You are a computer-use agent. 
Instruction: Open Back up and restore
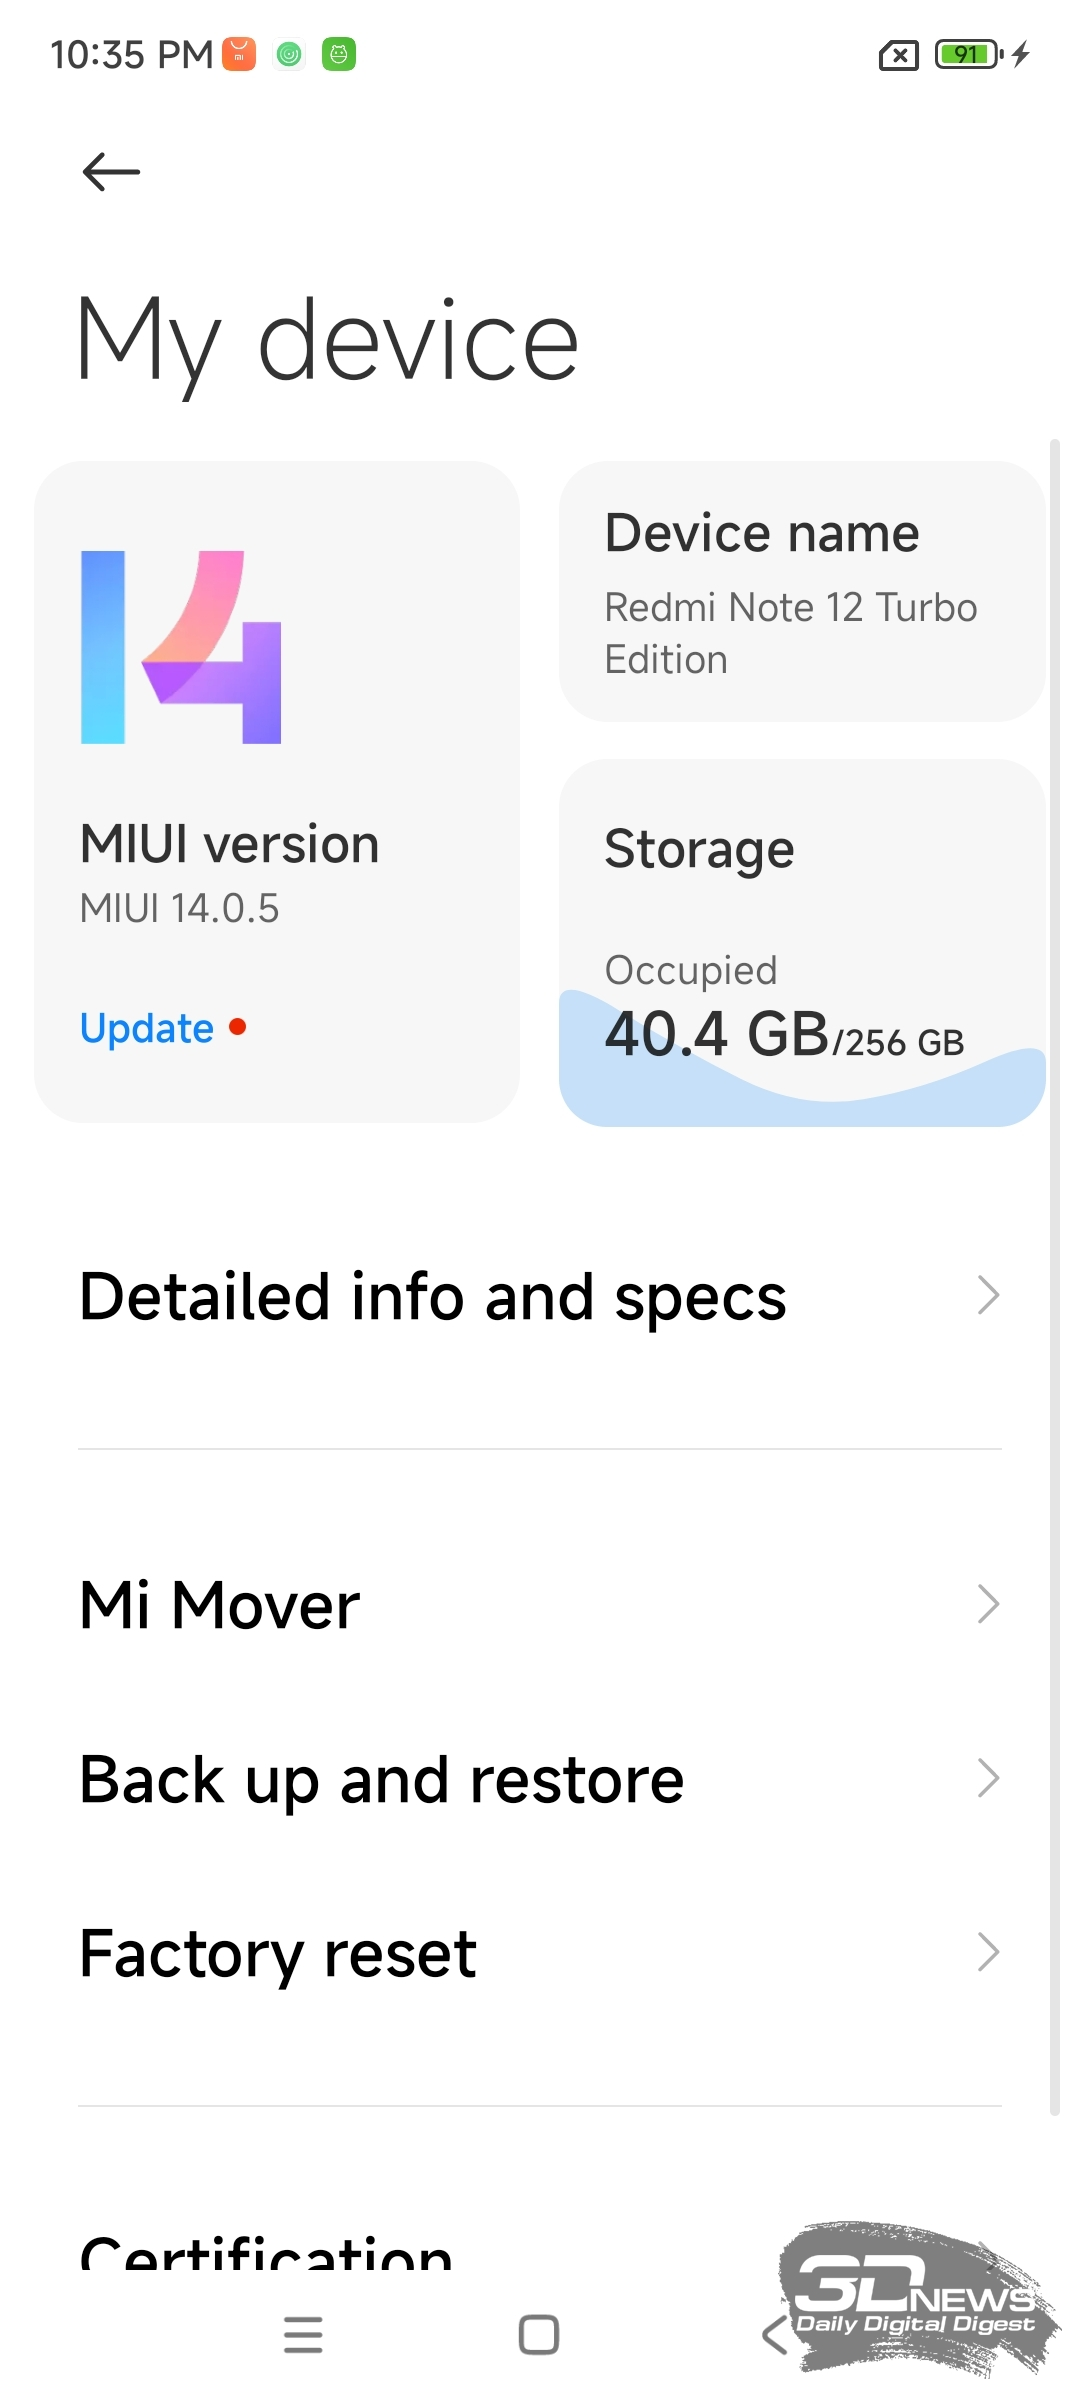tap(540, 1779)
